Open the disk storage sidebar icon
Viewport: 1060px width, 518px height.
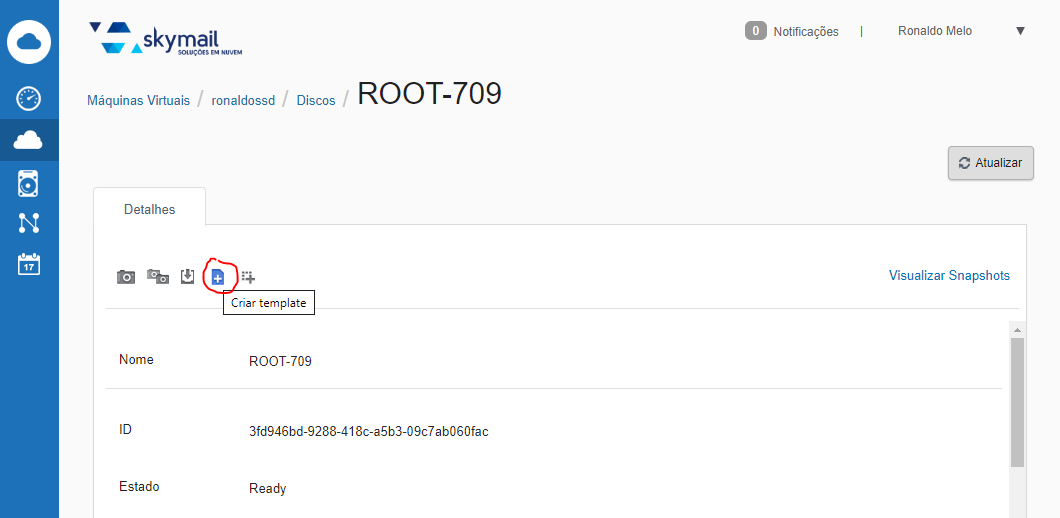coord(29,183)
